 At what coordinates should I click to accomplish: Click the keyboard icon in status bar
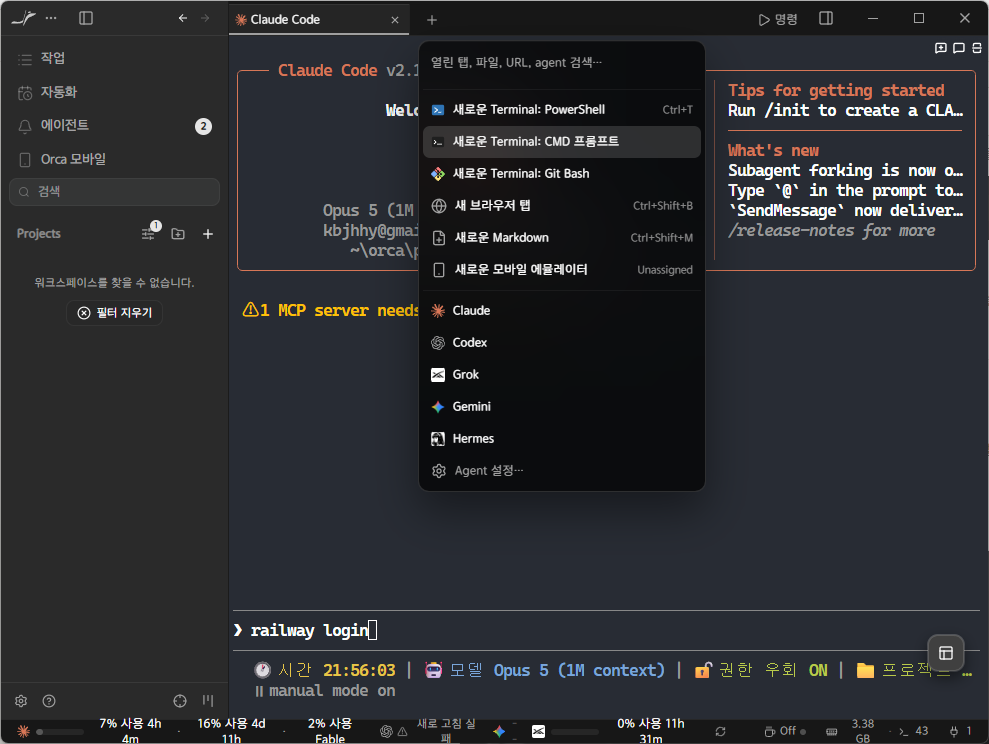tap(831, 732)
